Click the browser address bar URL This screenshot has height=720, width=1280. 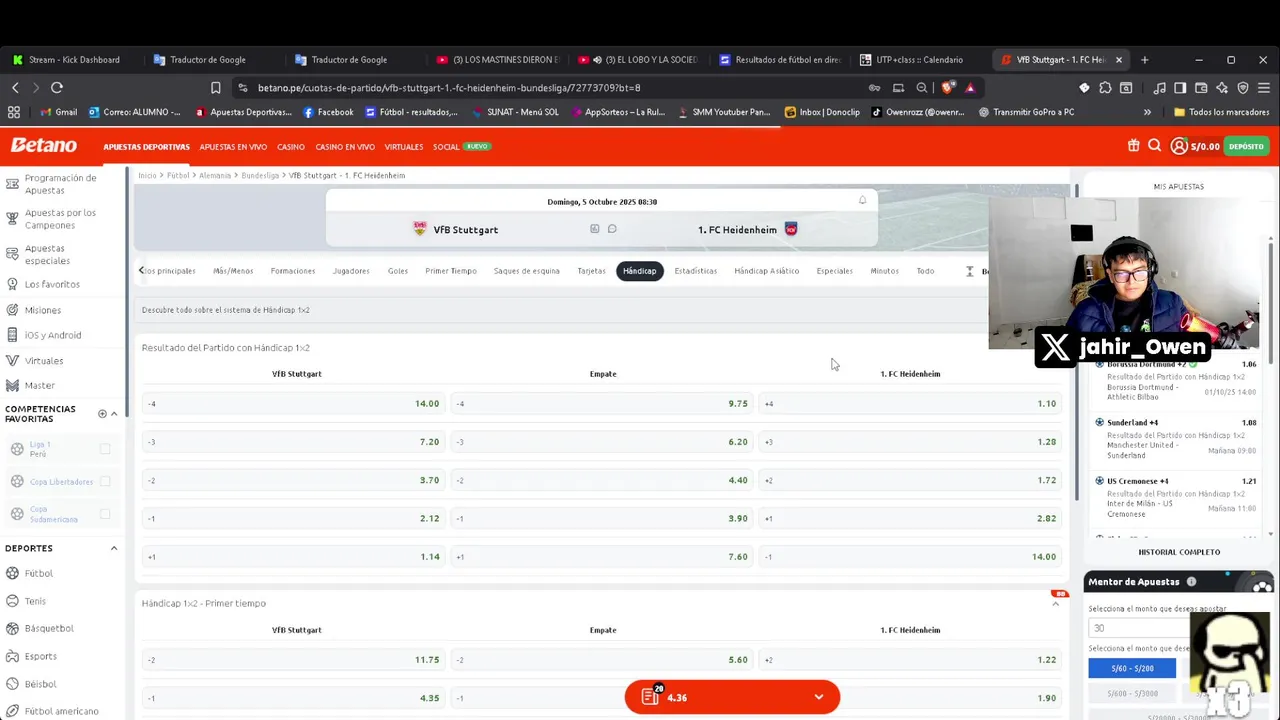449,88
